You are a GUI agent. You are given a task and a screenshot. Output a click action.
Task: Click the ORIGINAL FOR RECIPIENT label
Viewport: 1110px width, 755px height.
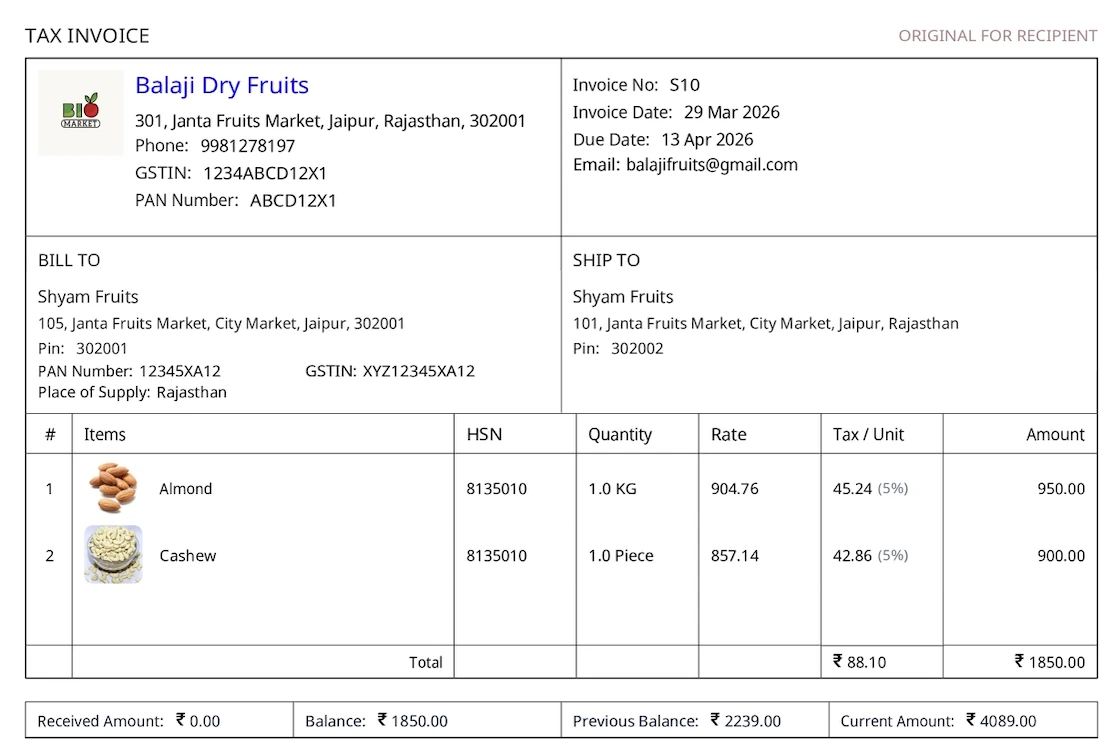coord(996,35)
